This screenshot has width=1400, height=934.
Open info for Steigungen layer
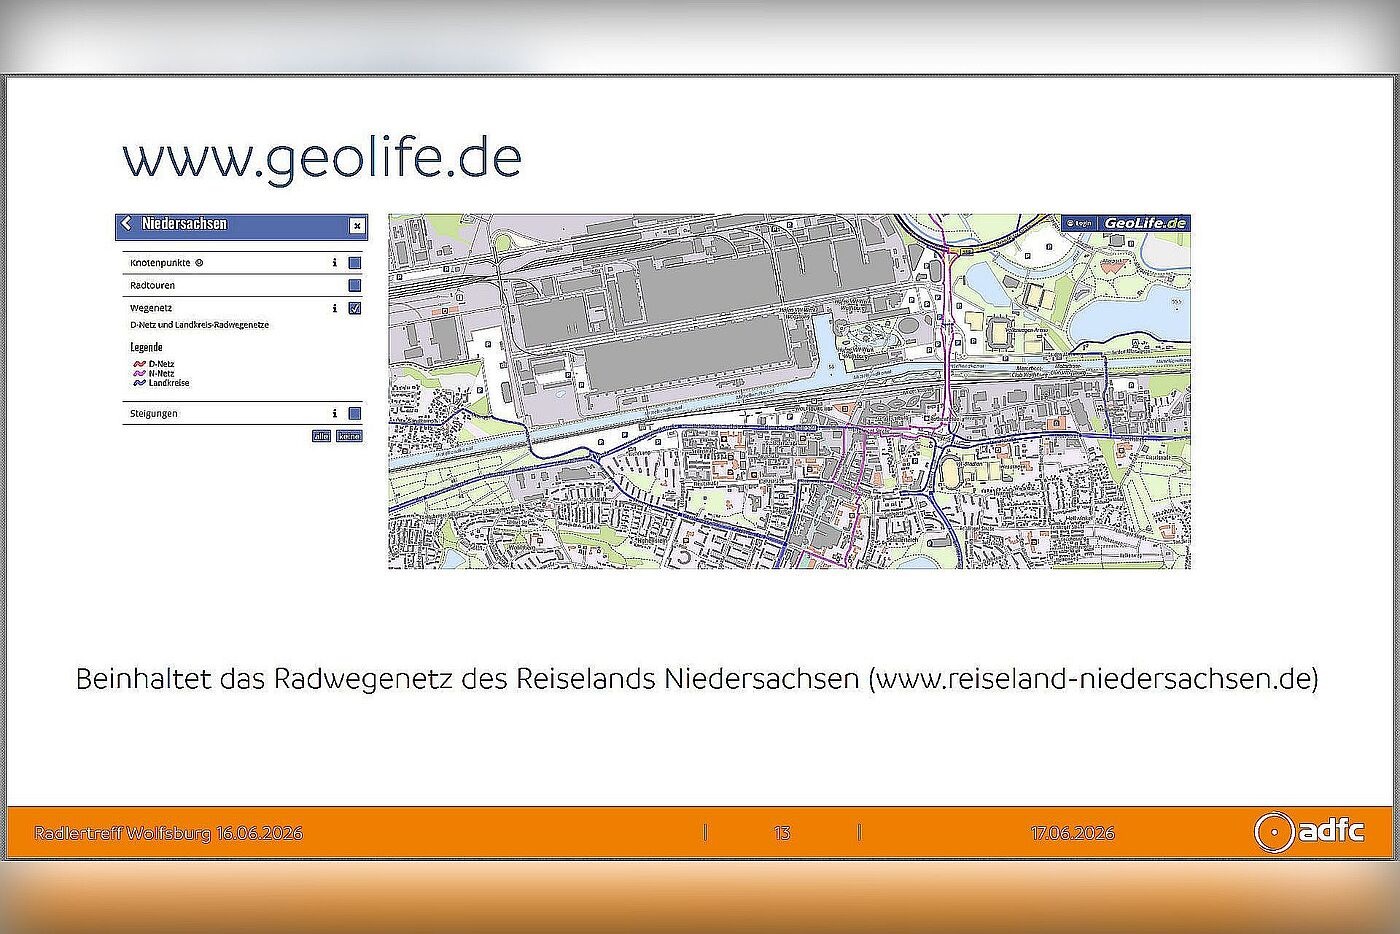[334, 413]
